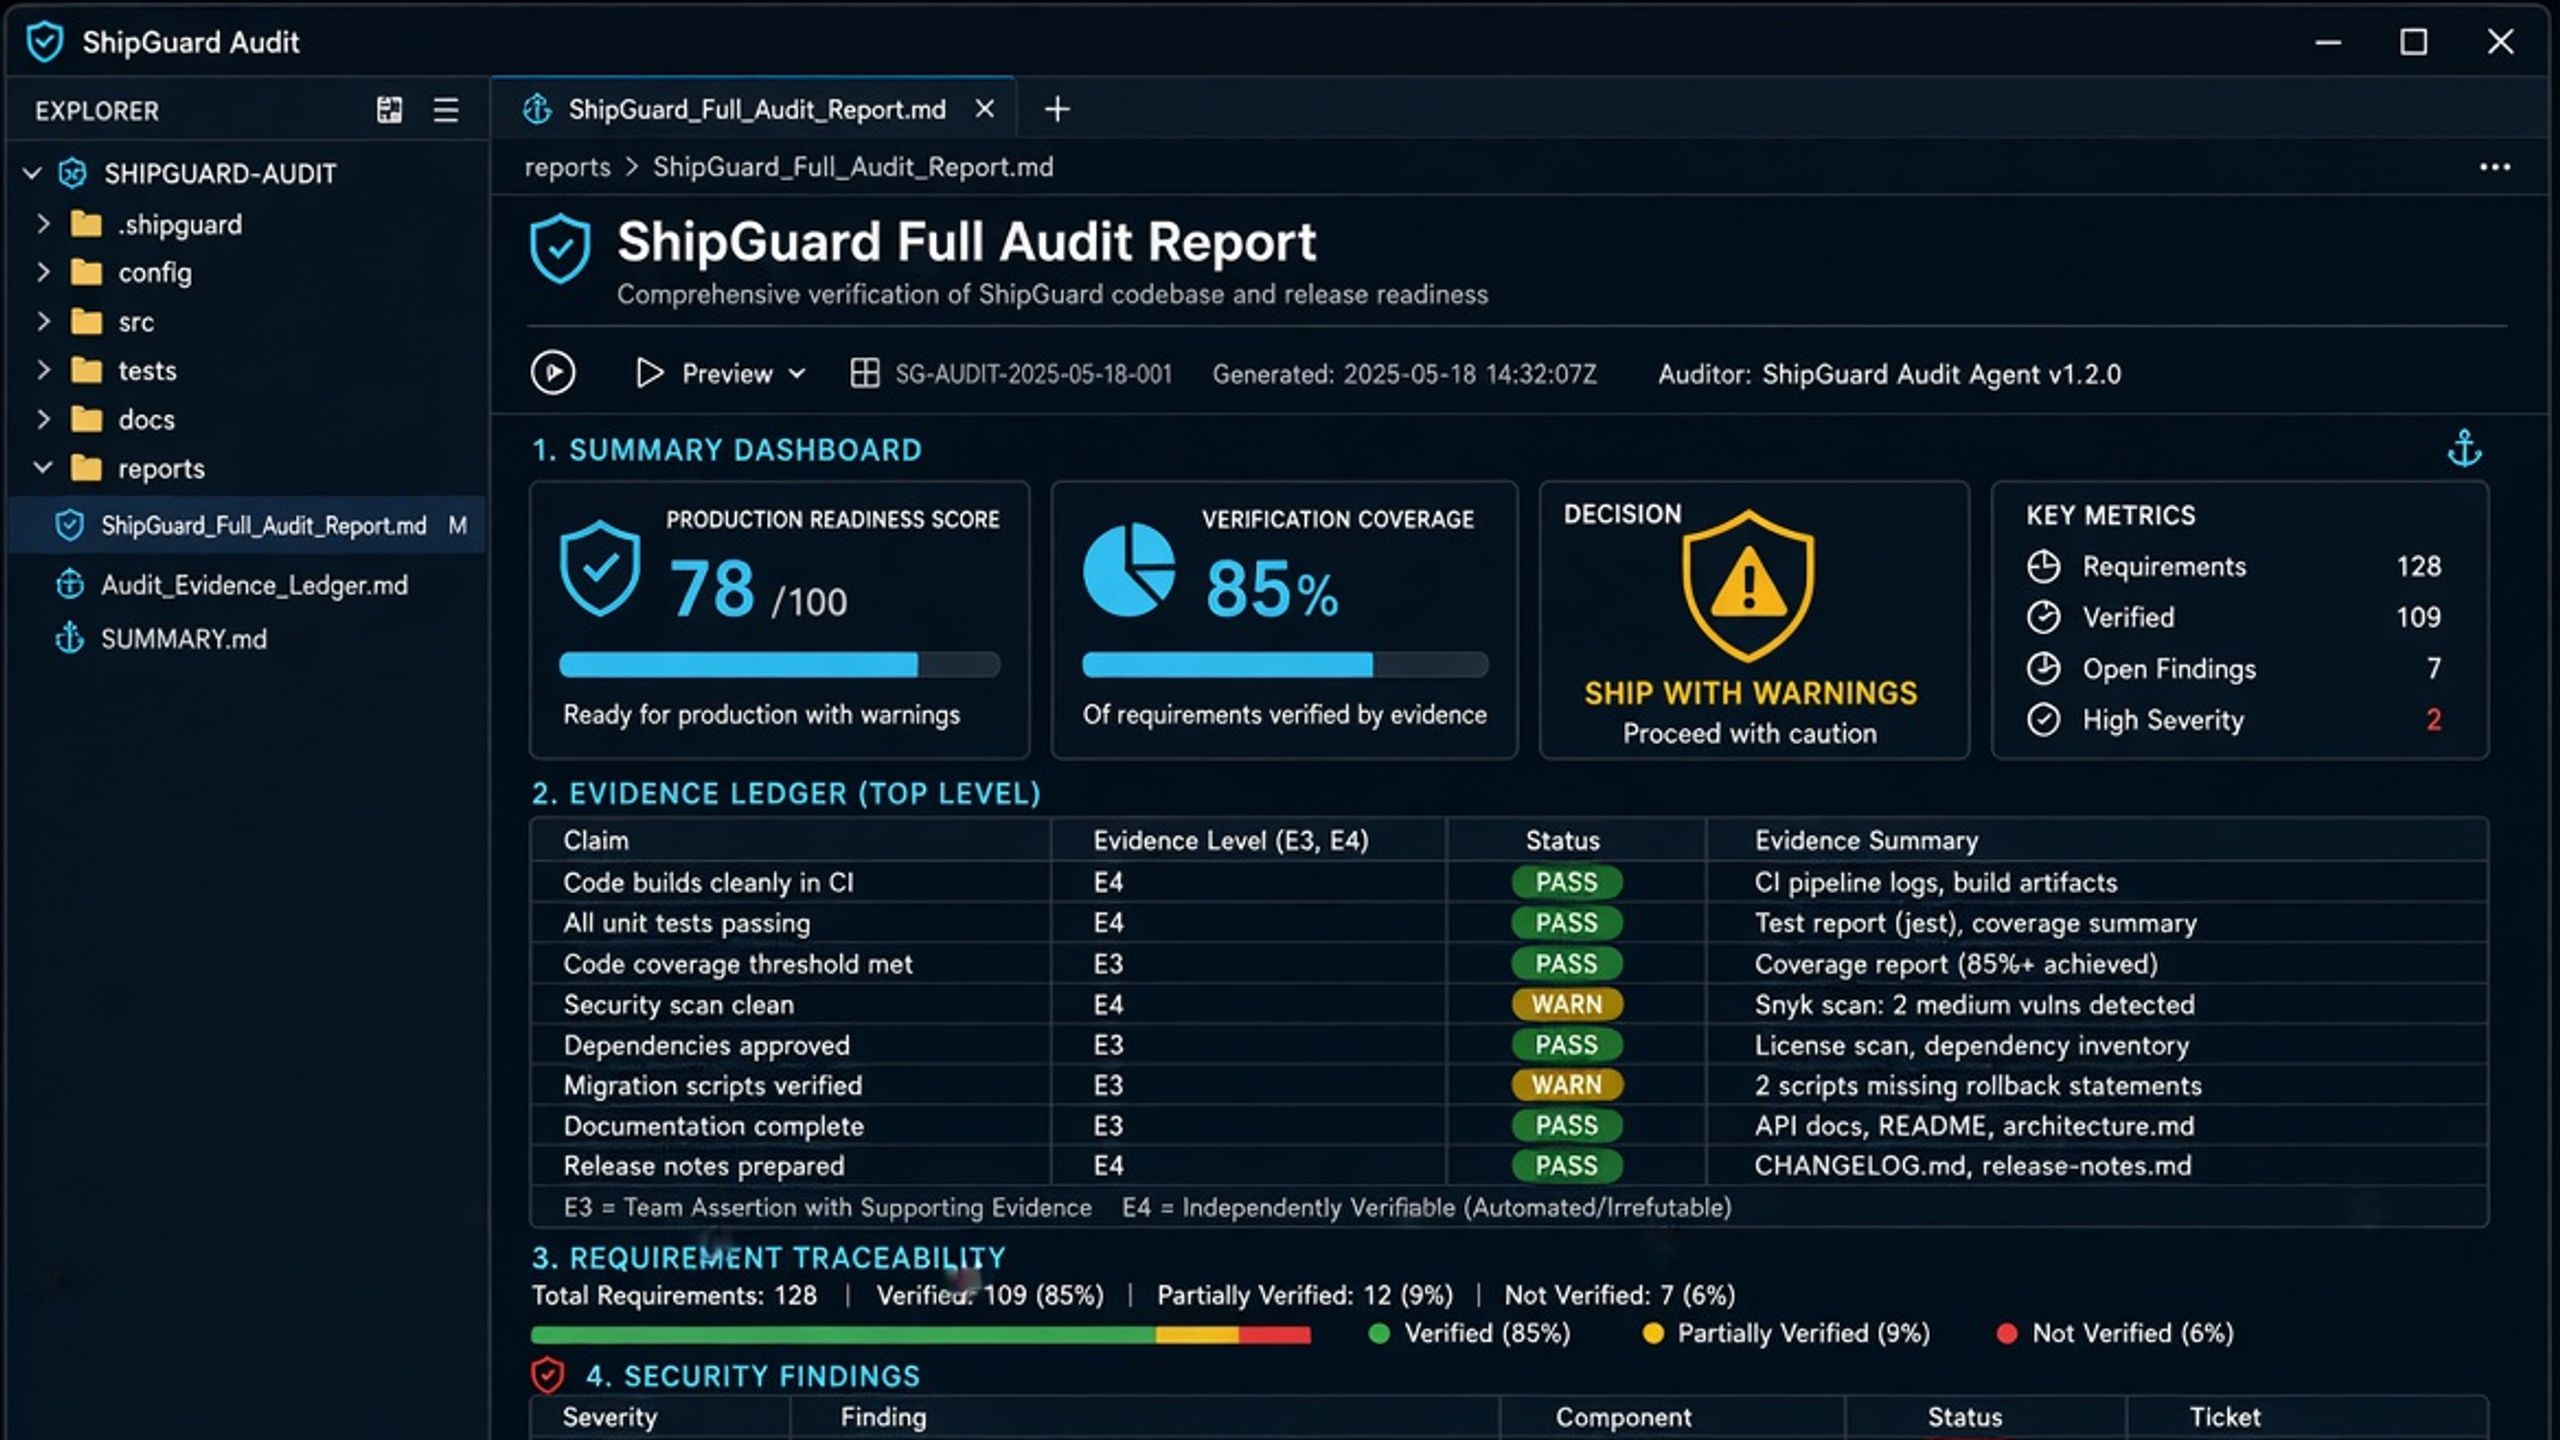Click the Verified metric icon

tap(2043, 617)
